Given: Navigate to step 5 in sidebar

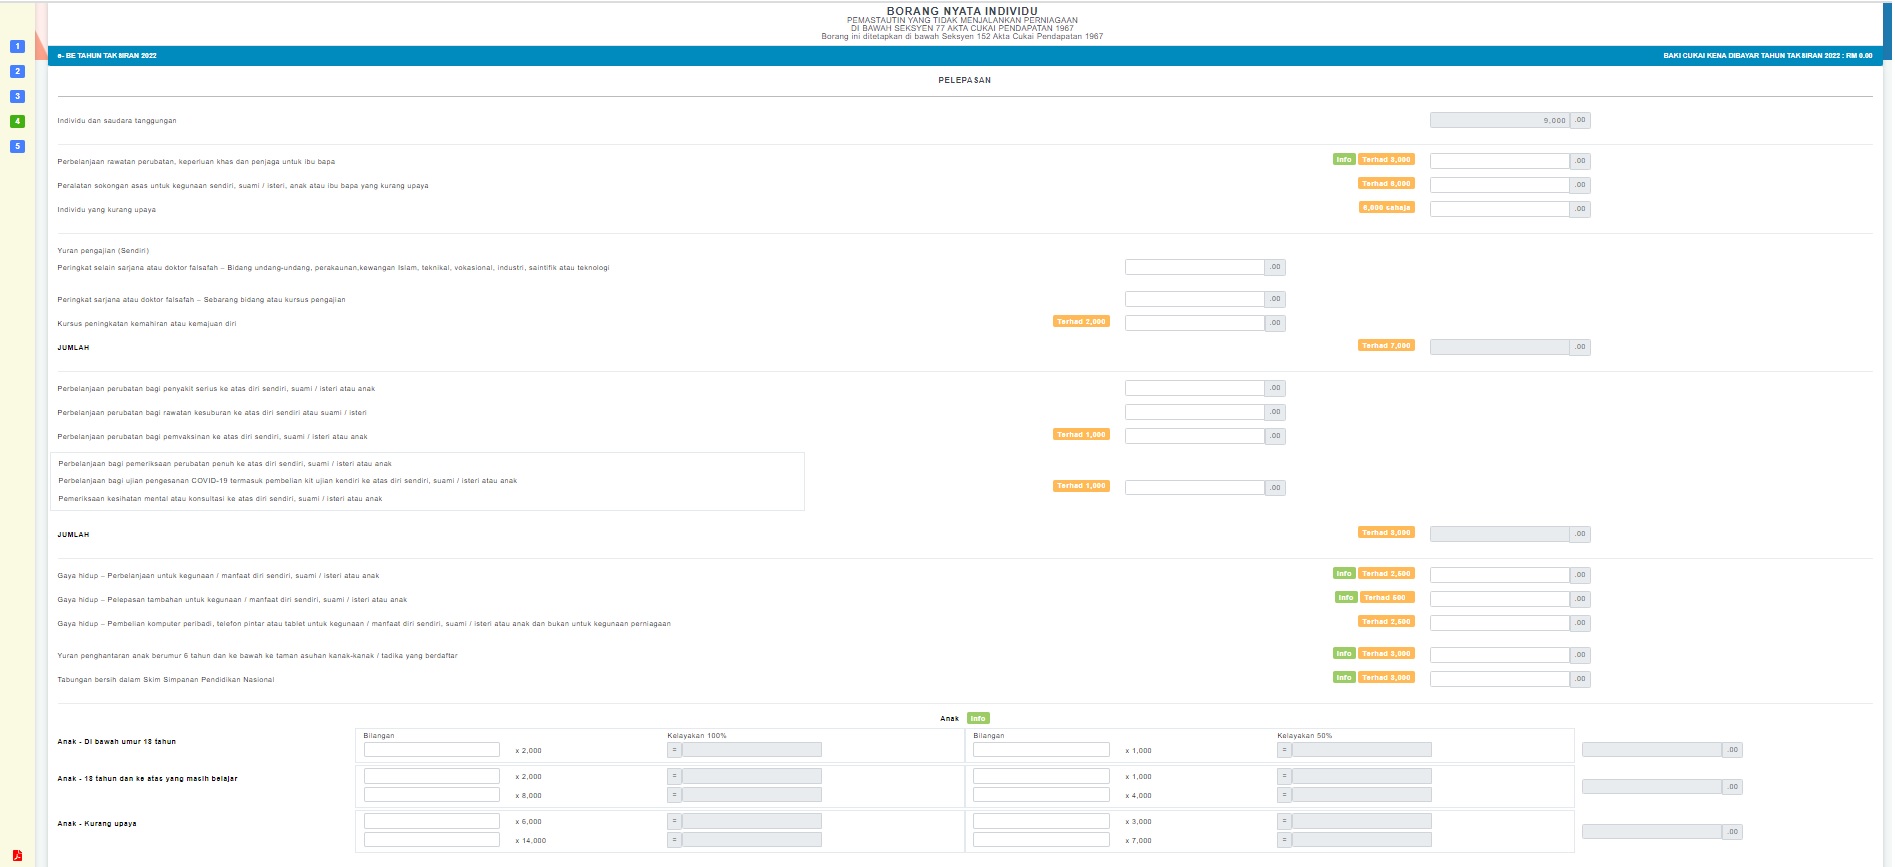Looking at the screenshot, I should tap(17, 146).
